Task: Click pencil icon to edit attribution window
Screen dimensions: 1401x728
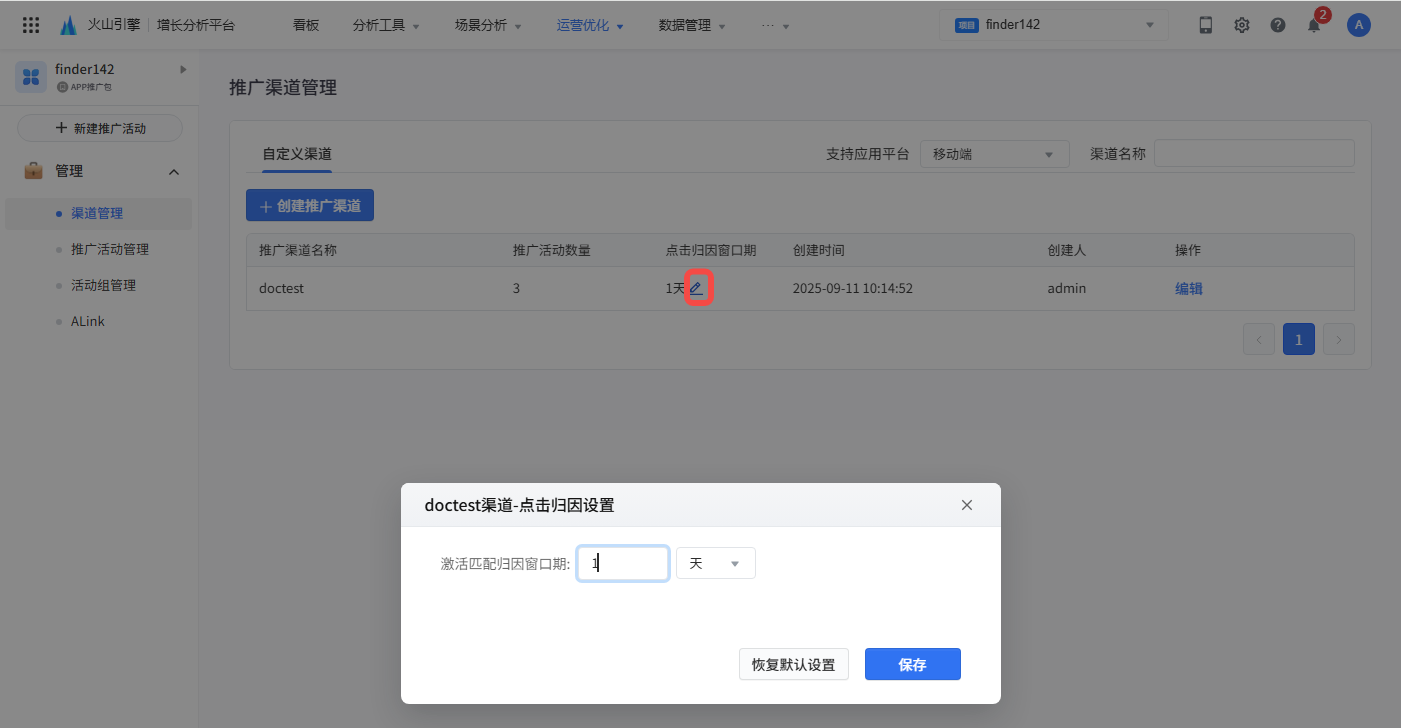Action: click(696, 288)
